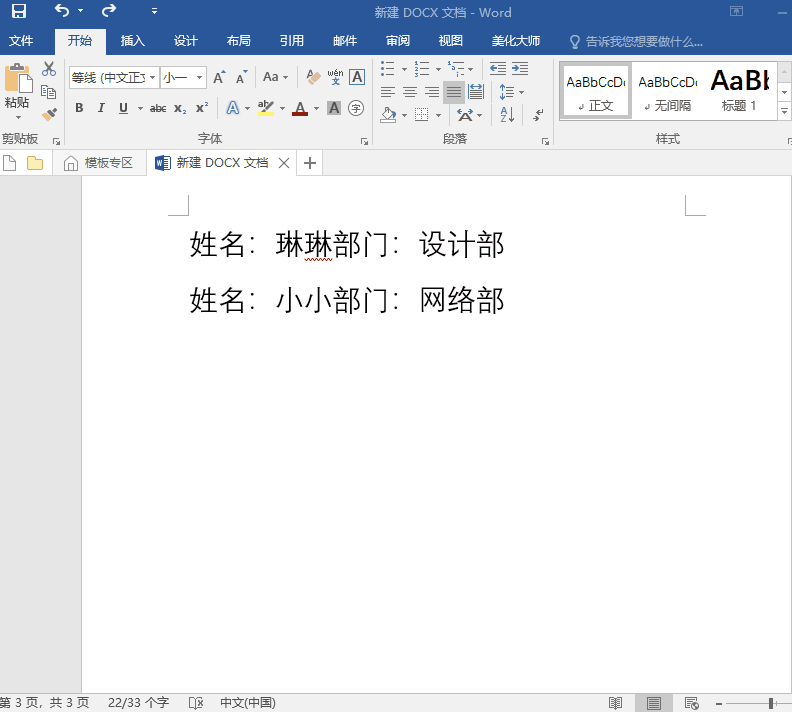Click the Sort A-Z icon

(x=507, y=115)
